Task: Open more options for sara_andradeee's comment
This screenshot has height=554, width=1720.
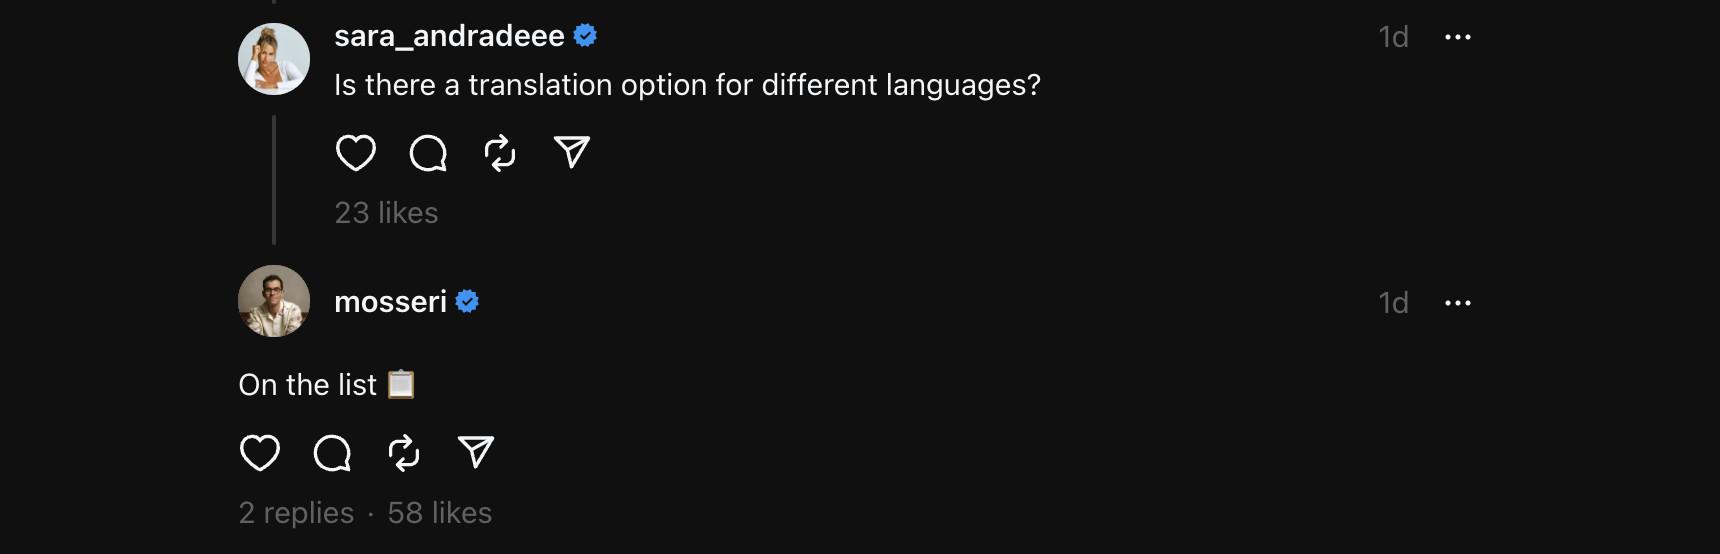Action: (x=1457, y=37)
